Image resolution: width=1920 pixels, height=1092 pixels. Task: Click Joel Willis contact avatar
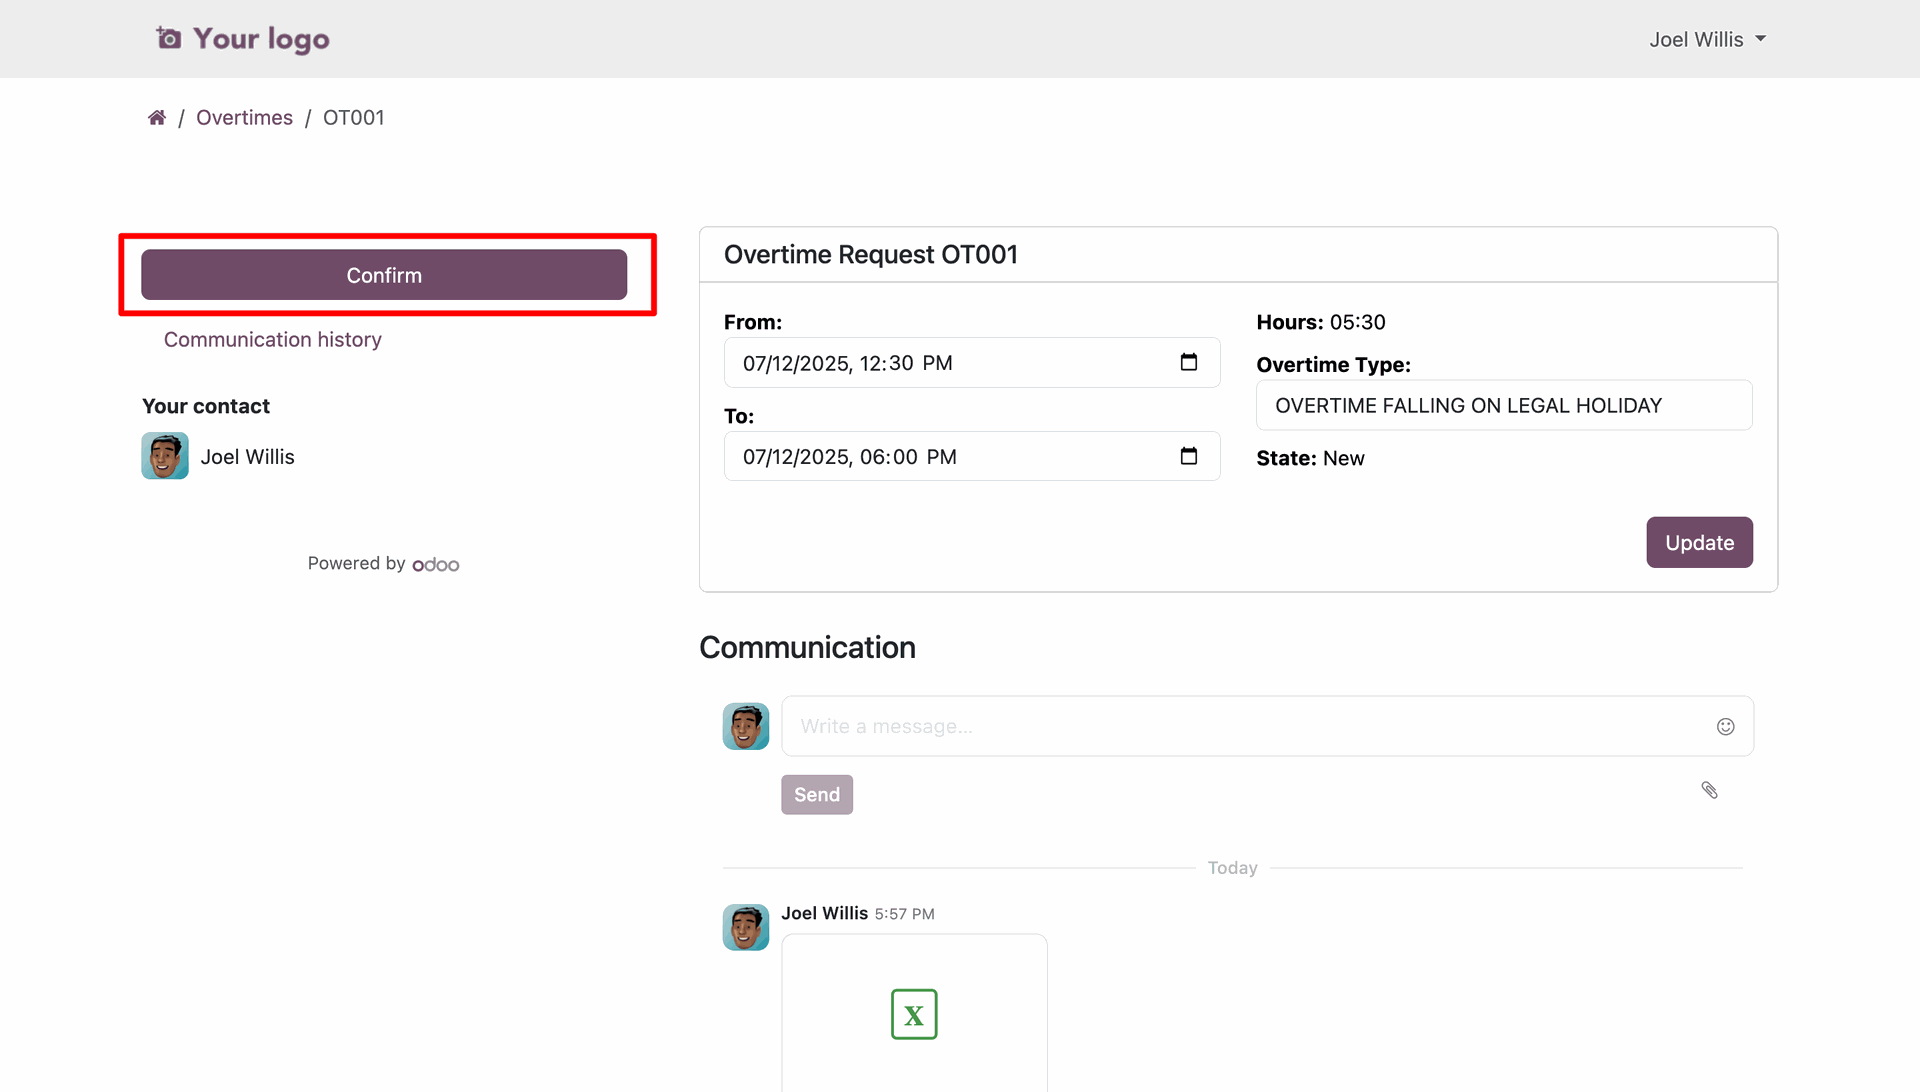click(165, 456)
